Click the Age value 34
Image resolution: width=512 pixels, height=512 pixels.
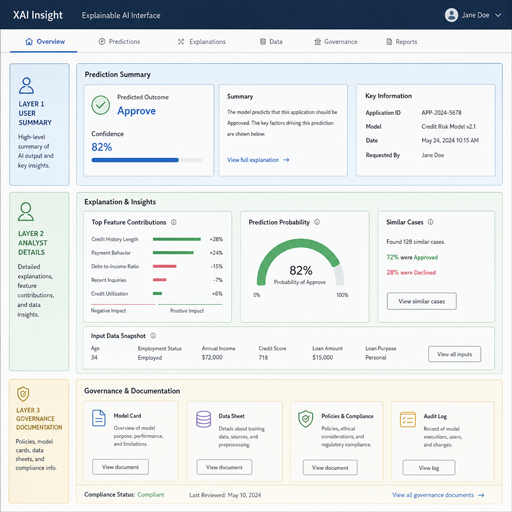pos(94,358)
